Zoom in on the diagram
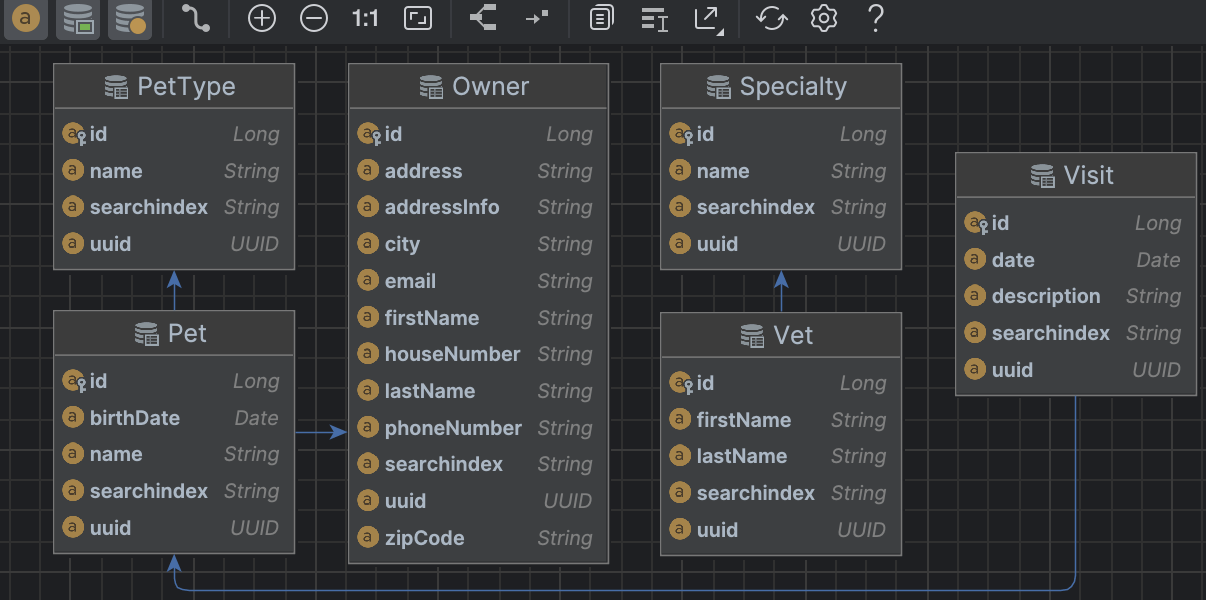 click(261, 18)
